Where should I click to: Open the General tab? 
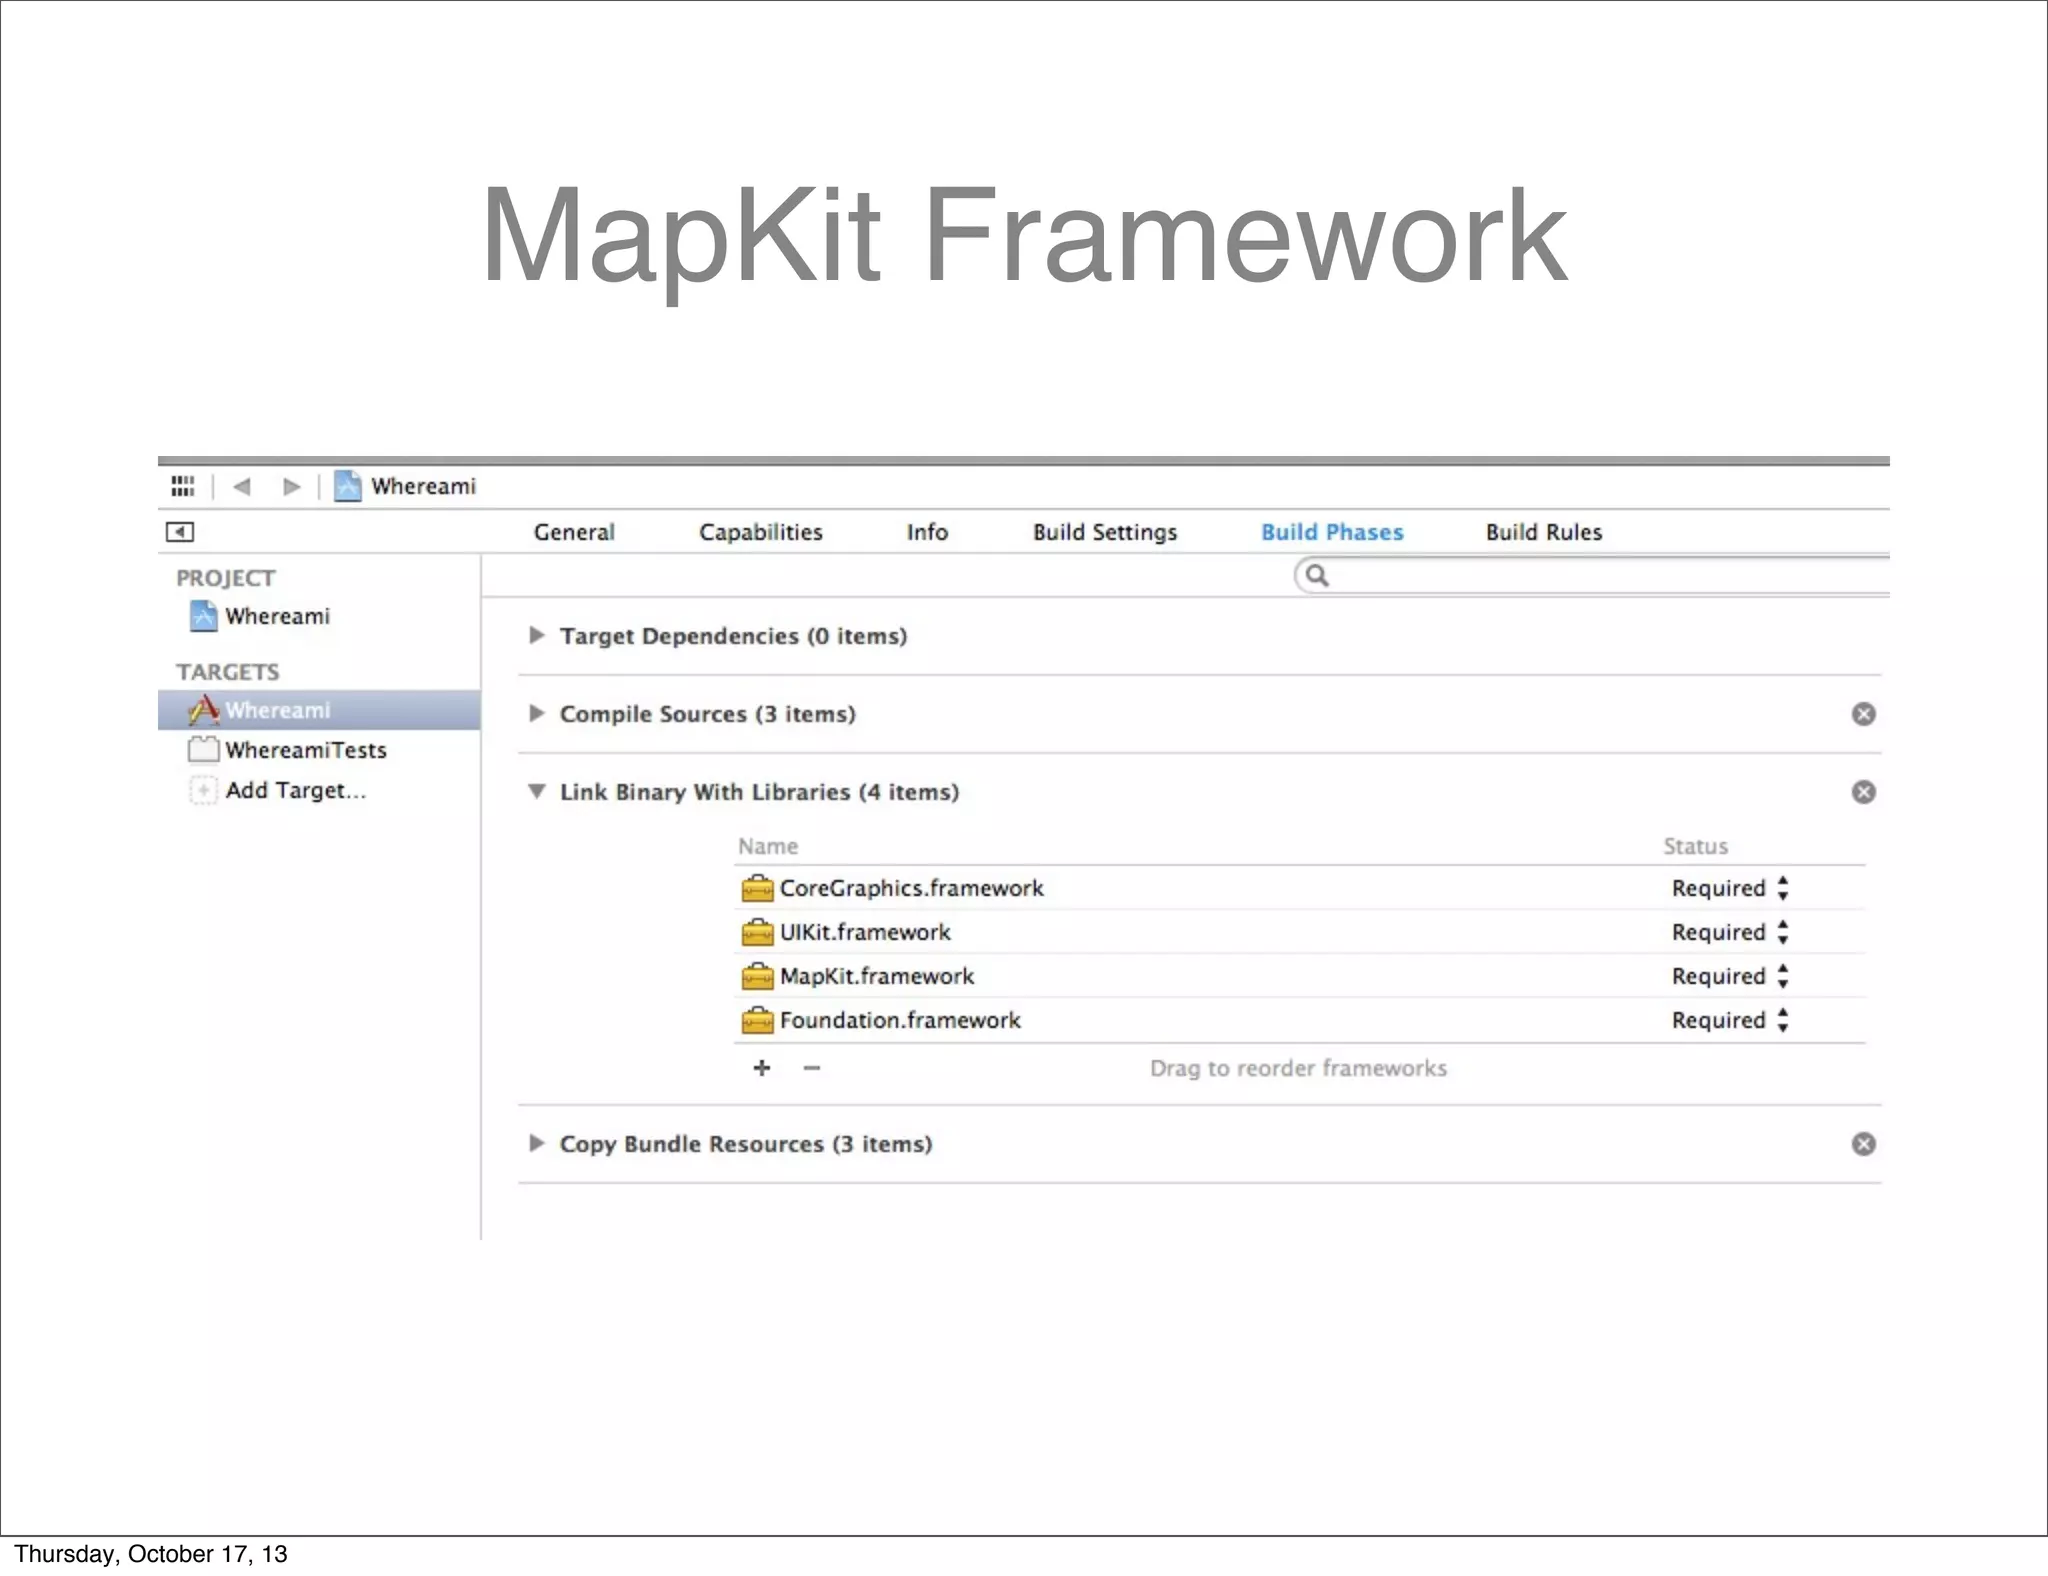(574, 532)
